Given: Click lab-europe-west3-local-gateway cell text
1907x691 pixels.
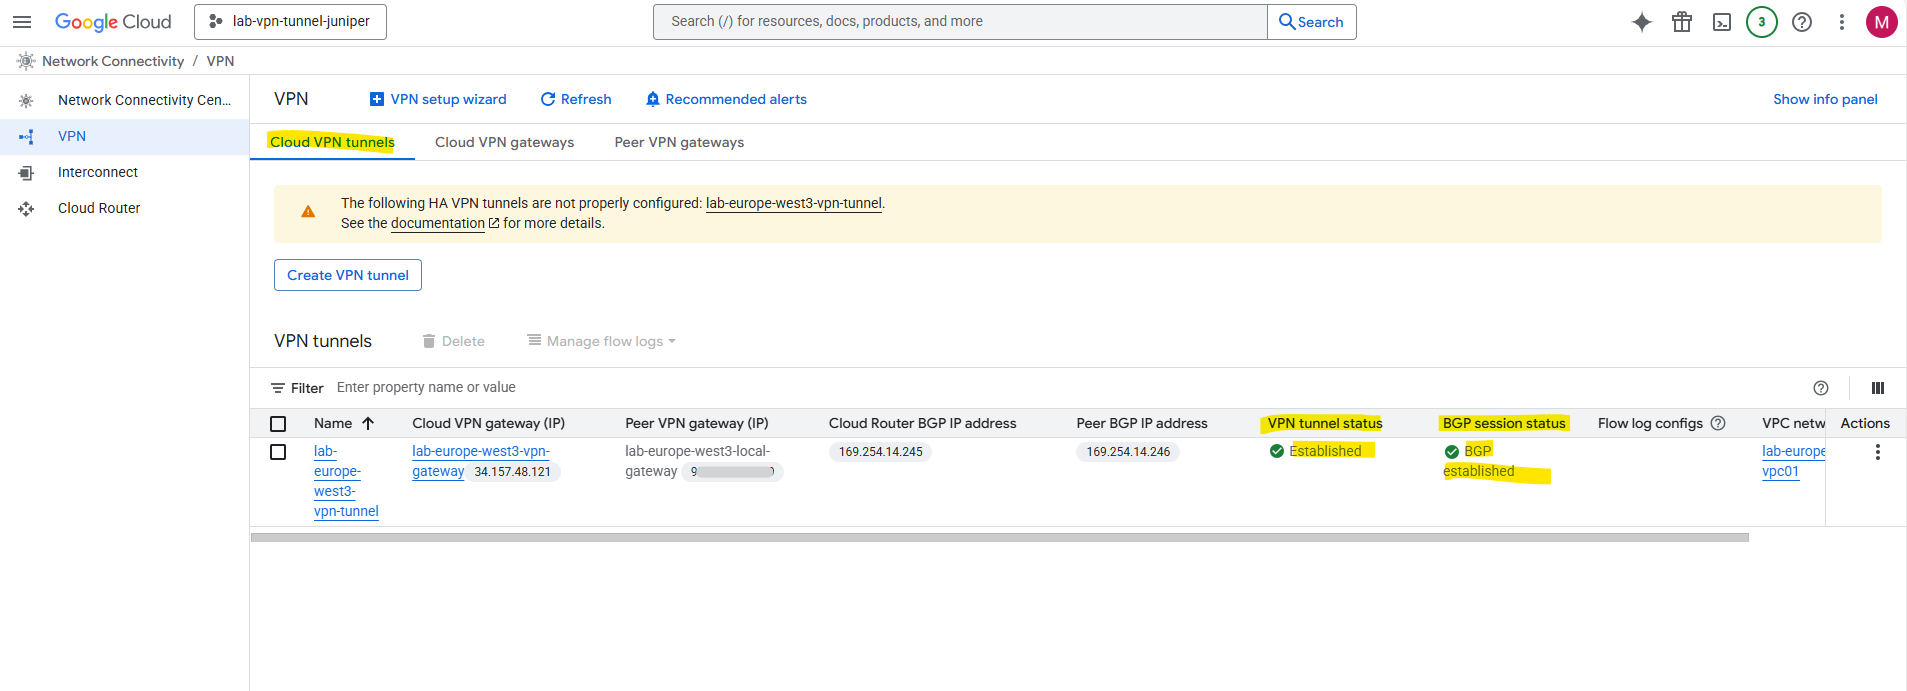Looking at the screenshot, I should pos(698,461).
